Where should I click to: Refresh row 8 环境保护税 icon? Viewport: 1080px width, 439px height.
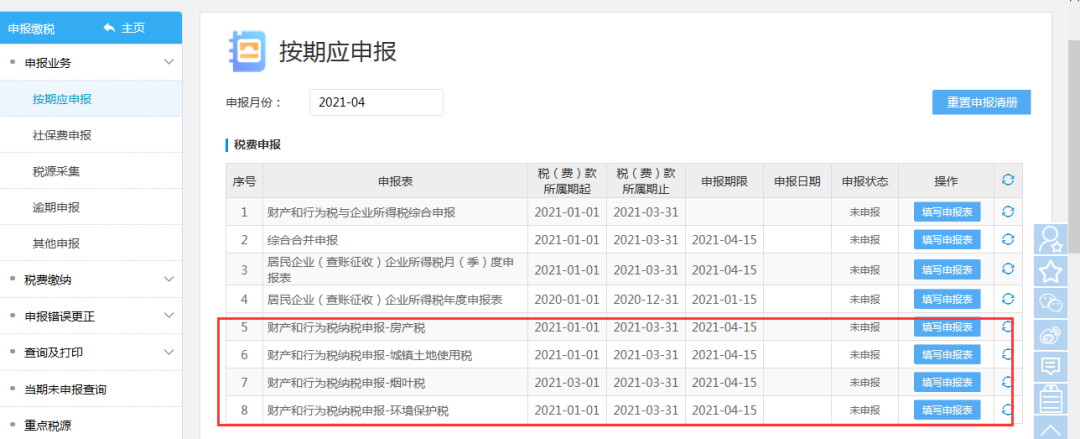(1008, 409)
